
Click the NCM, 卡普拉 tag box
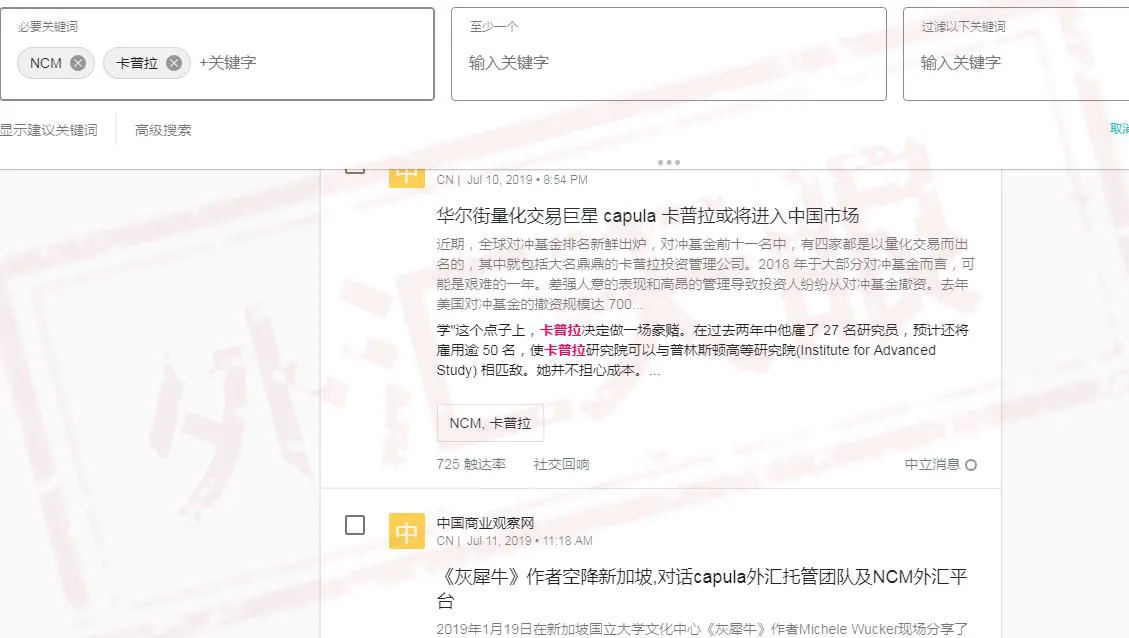(490, 423)
